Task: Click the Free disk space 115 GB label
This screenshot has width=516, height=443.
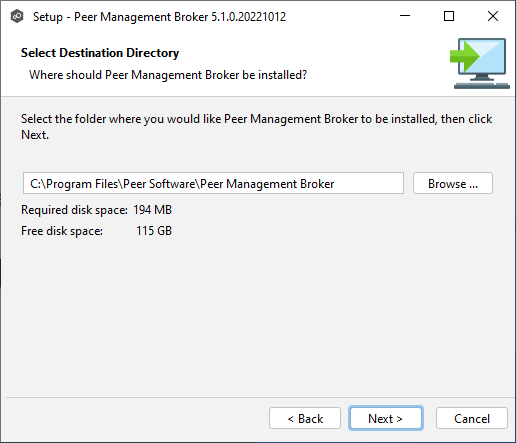Action: pos(96,231)
